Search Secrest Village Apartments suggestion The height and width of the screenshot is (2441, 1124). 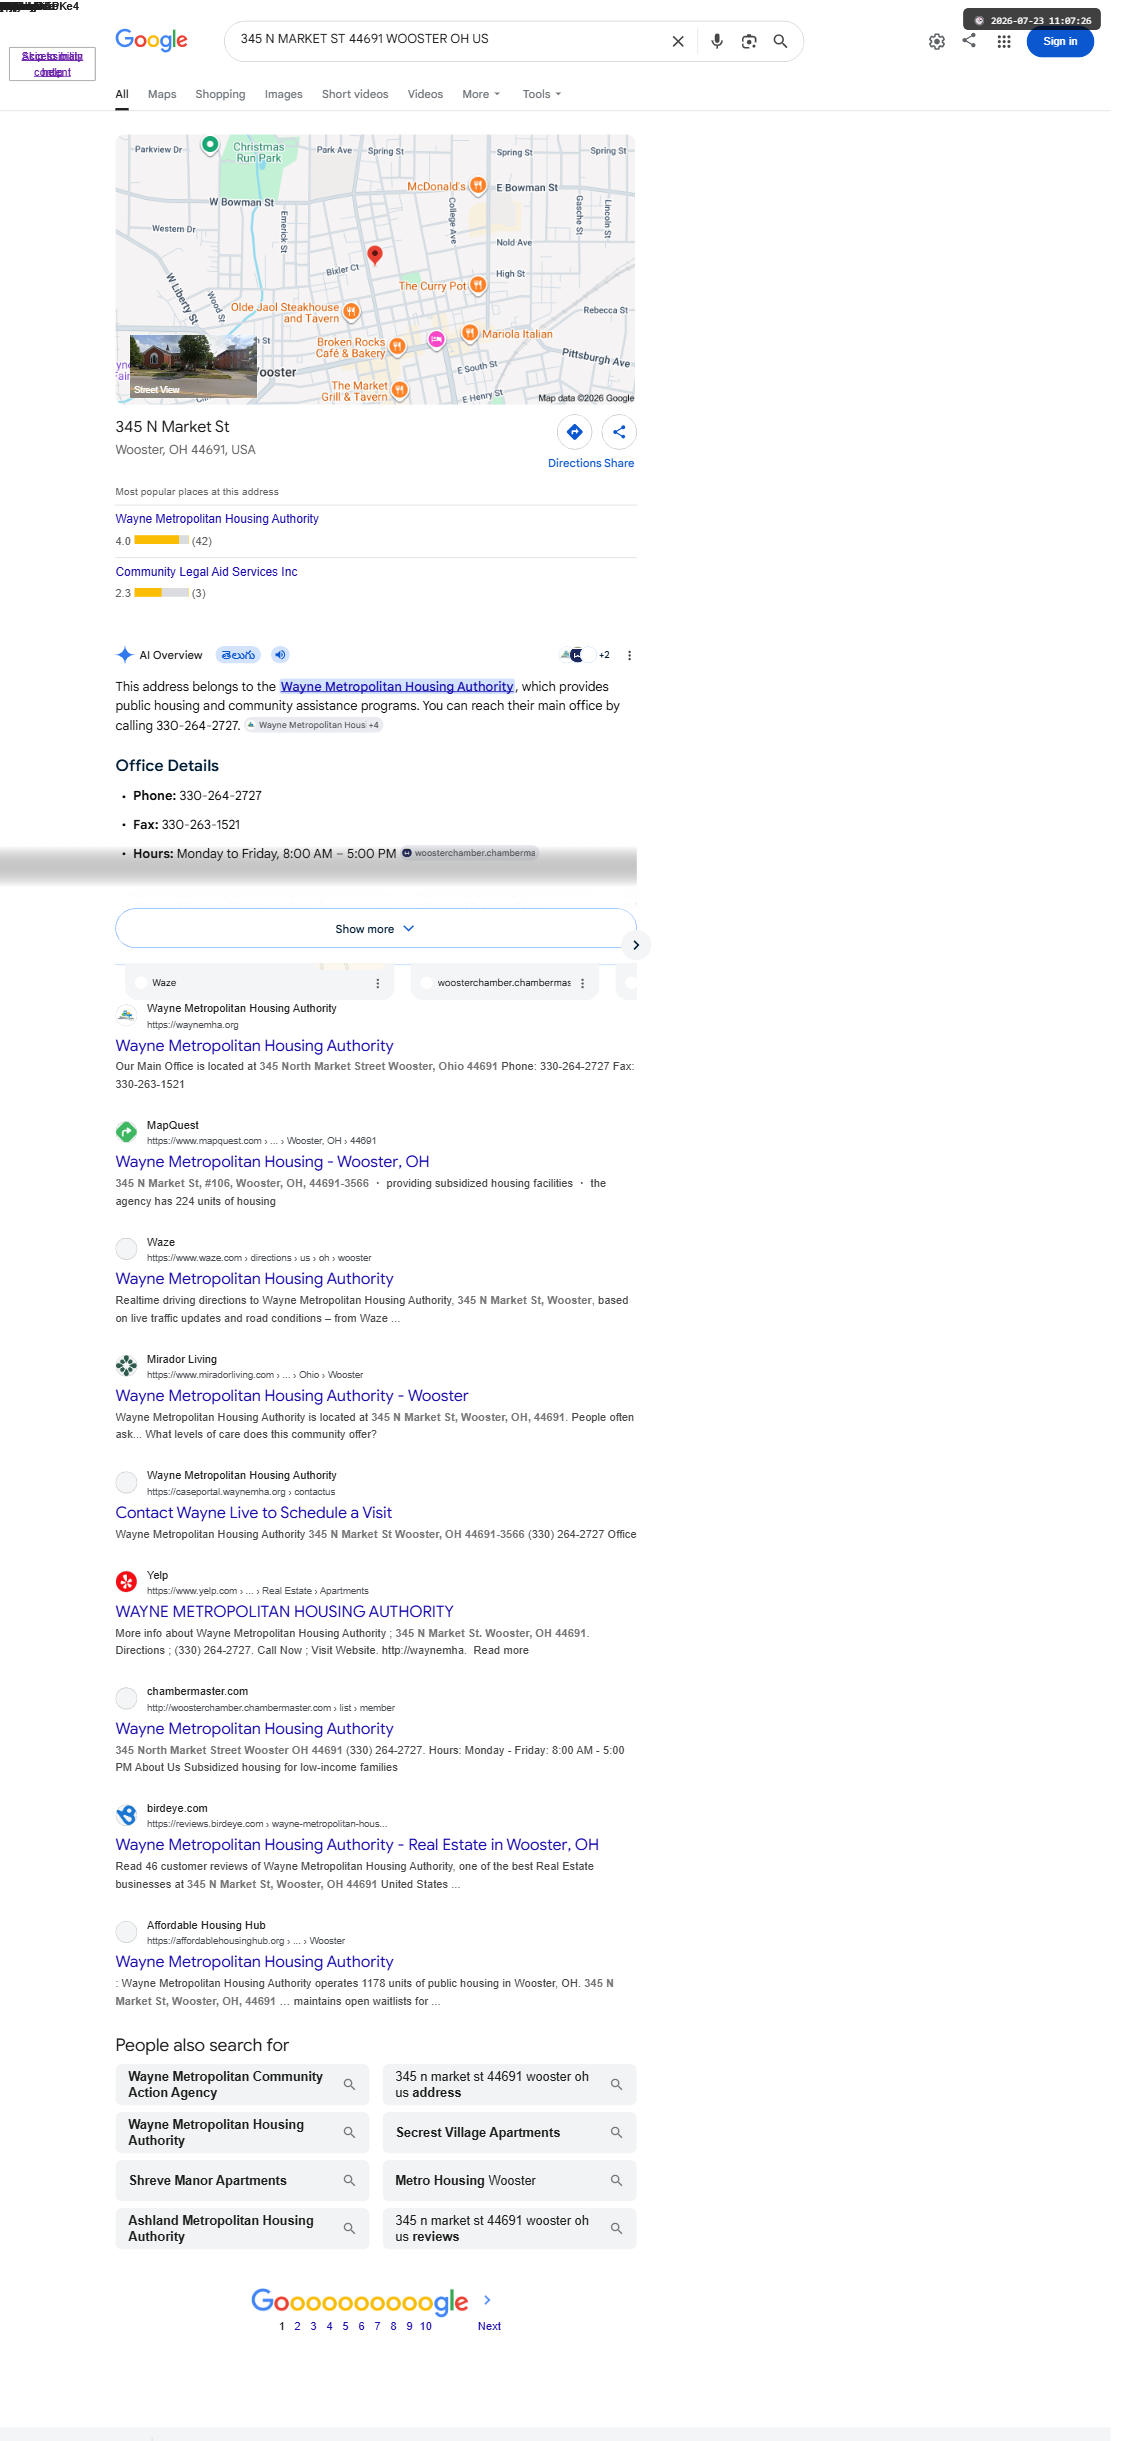pos(509,2132)
